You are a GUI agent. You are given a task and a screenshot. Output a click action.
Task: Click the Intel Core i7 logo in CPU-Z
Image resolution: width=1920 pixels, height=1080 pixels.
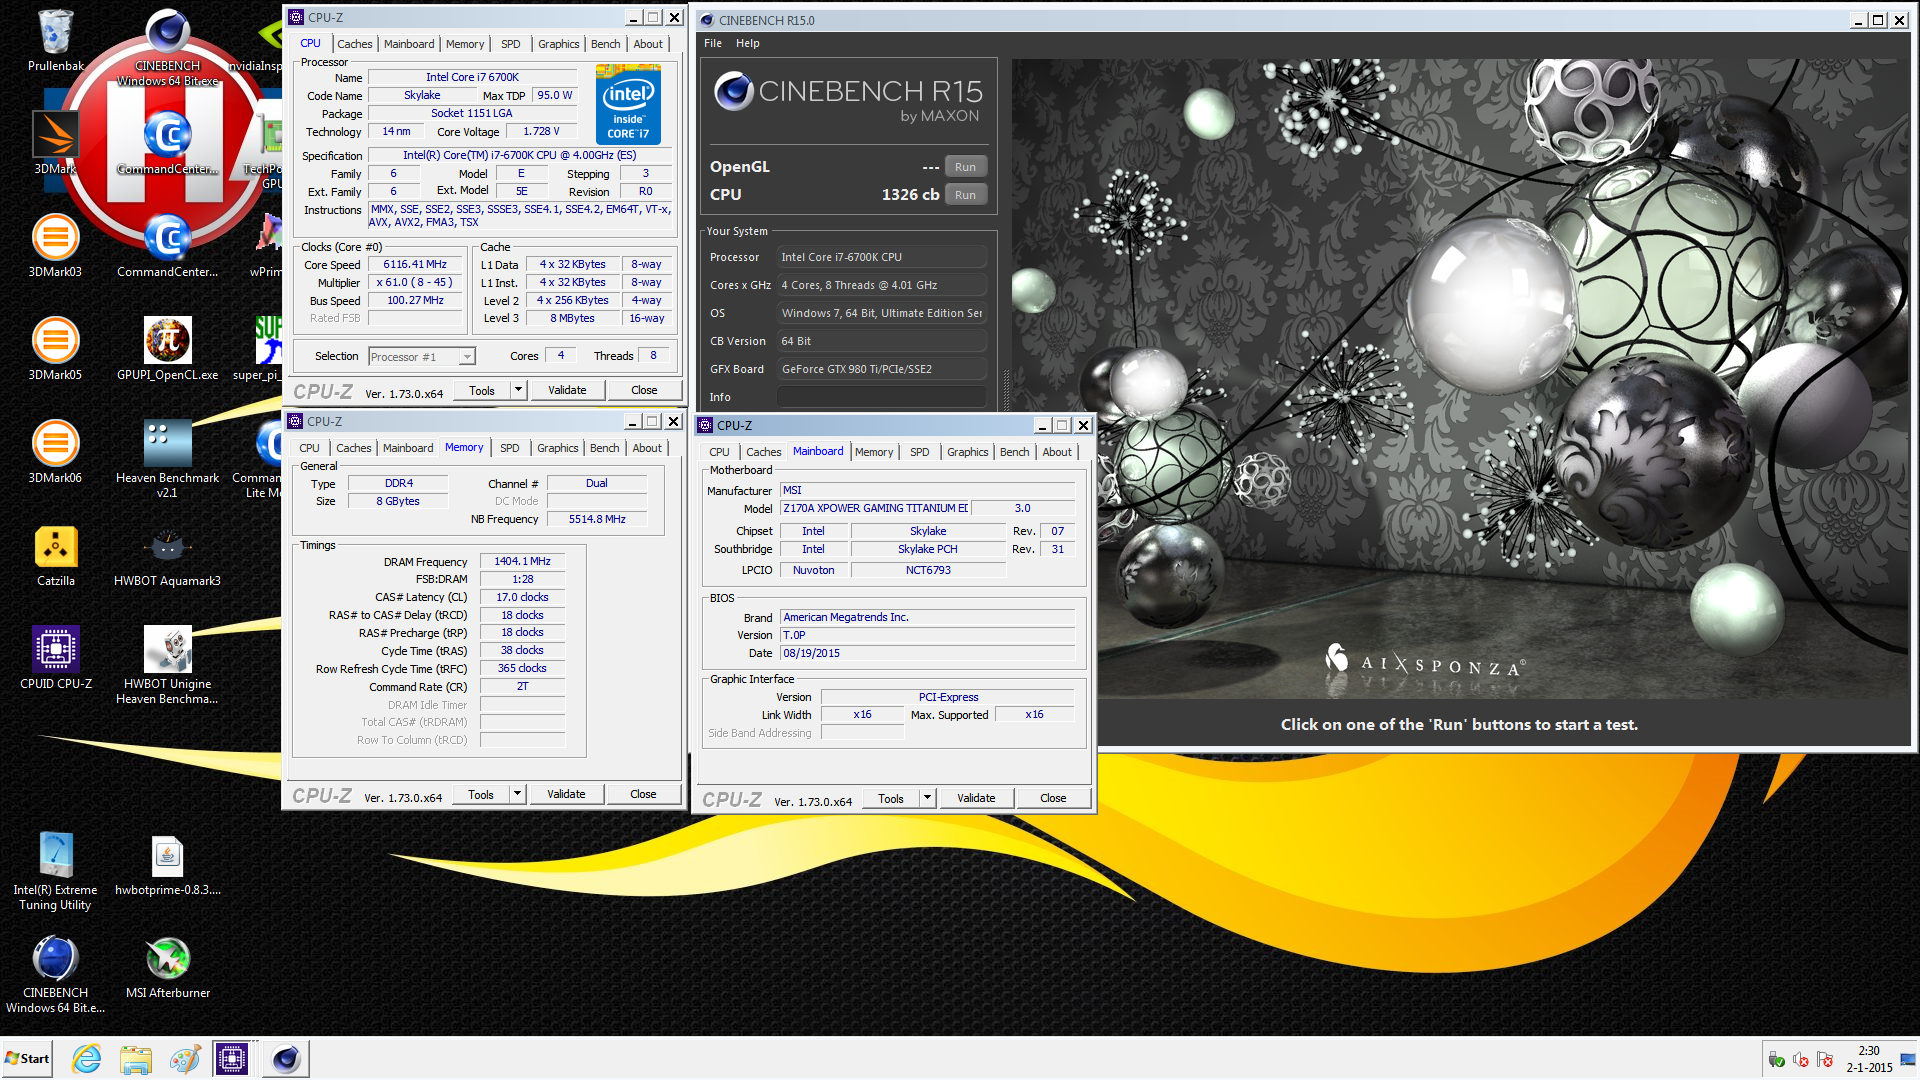coord(628,104)
